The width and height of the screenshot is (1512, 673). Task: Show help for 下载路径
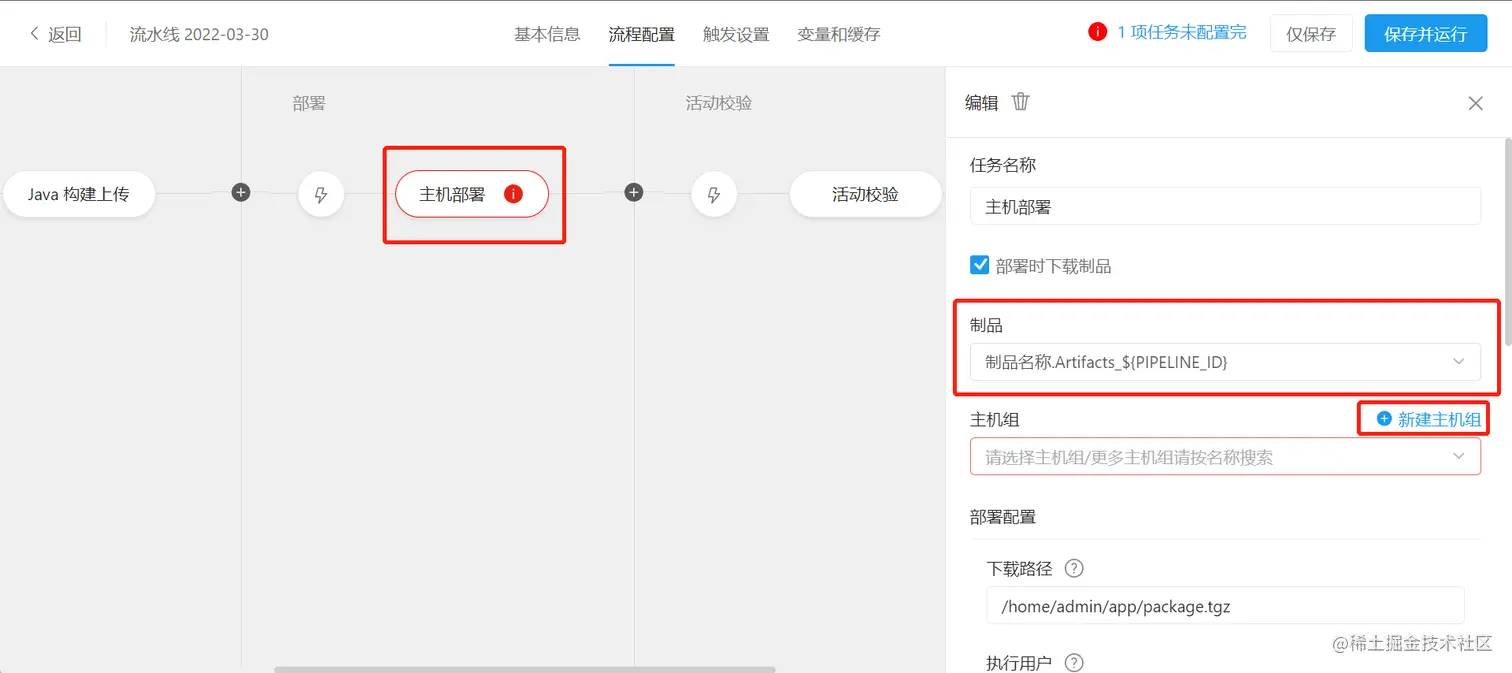(x=1074, y=569)
